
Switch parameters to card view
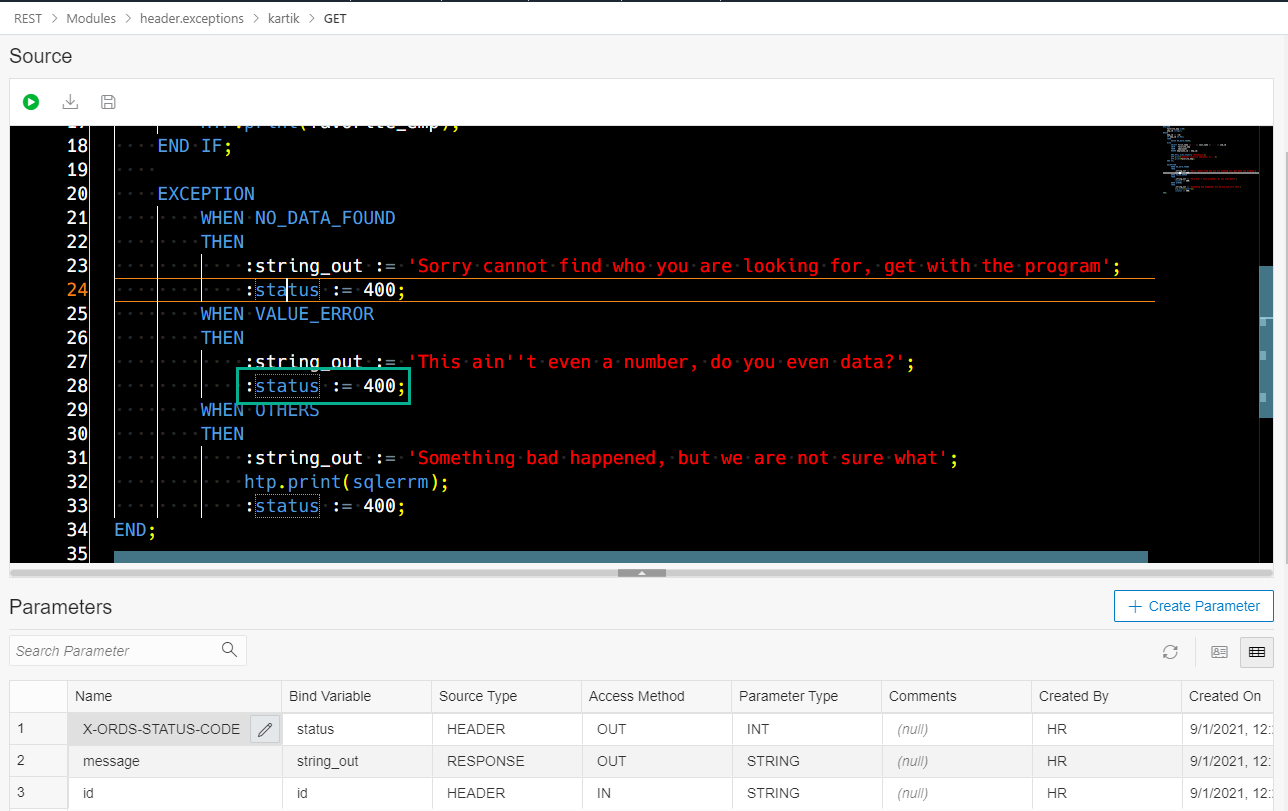(x=1219, y=652)
